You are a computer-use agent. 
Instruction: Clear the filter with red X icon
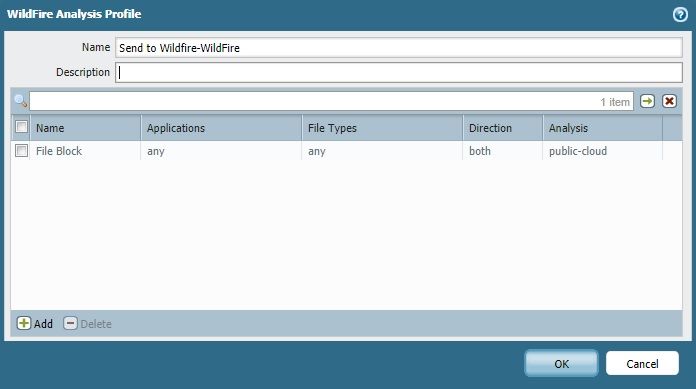point(669,101)
